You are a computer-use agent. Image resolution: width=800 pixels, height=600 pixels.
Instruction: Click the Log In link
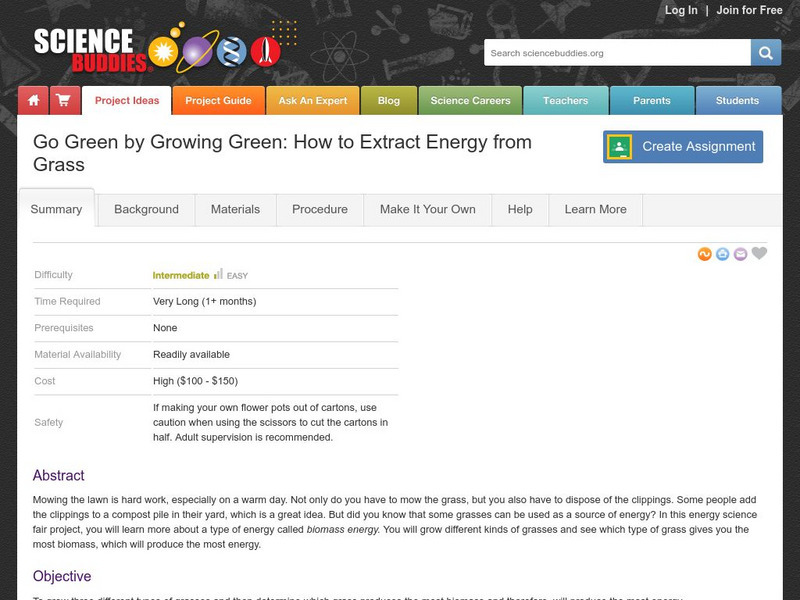pyautogui.click(x=681, y=10)
